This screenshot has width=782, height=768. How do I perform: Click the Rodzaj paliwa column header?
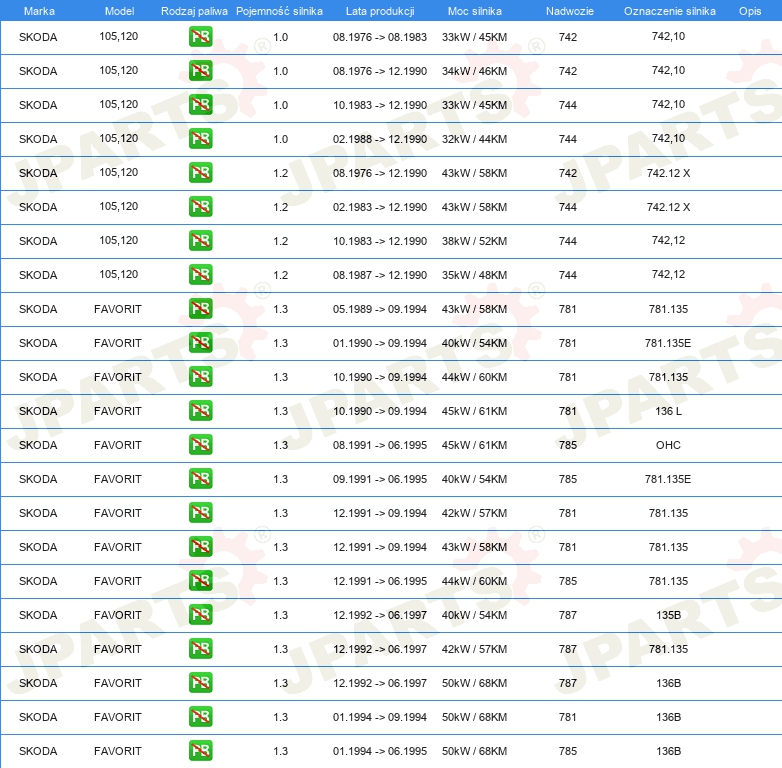point(194,11)
